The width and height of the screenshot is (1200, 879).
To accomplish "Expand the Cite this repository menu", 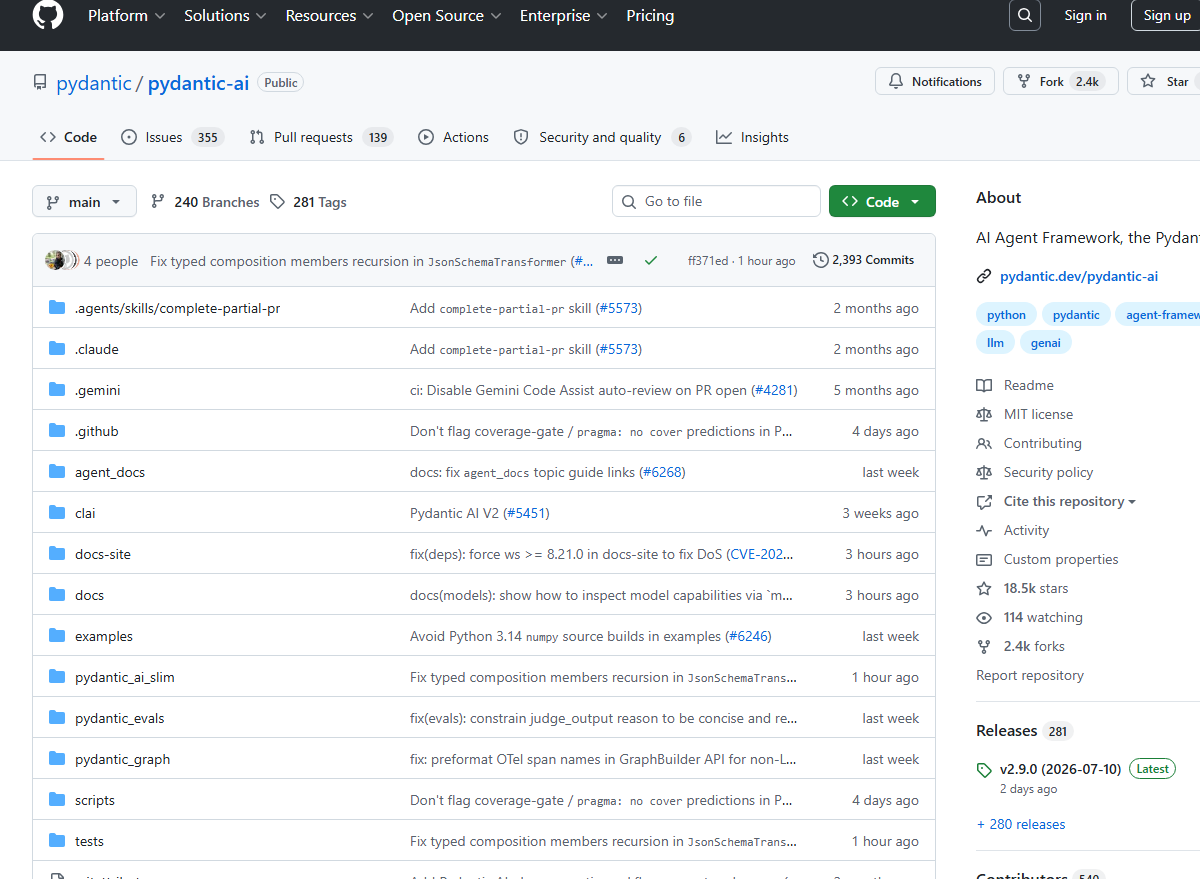I will tap(1069, 501).
